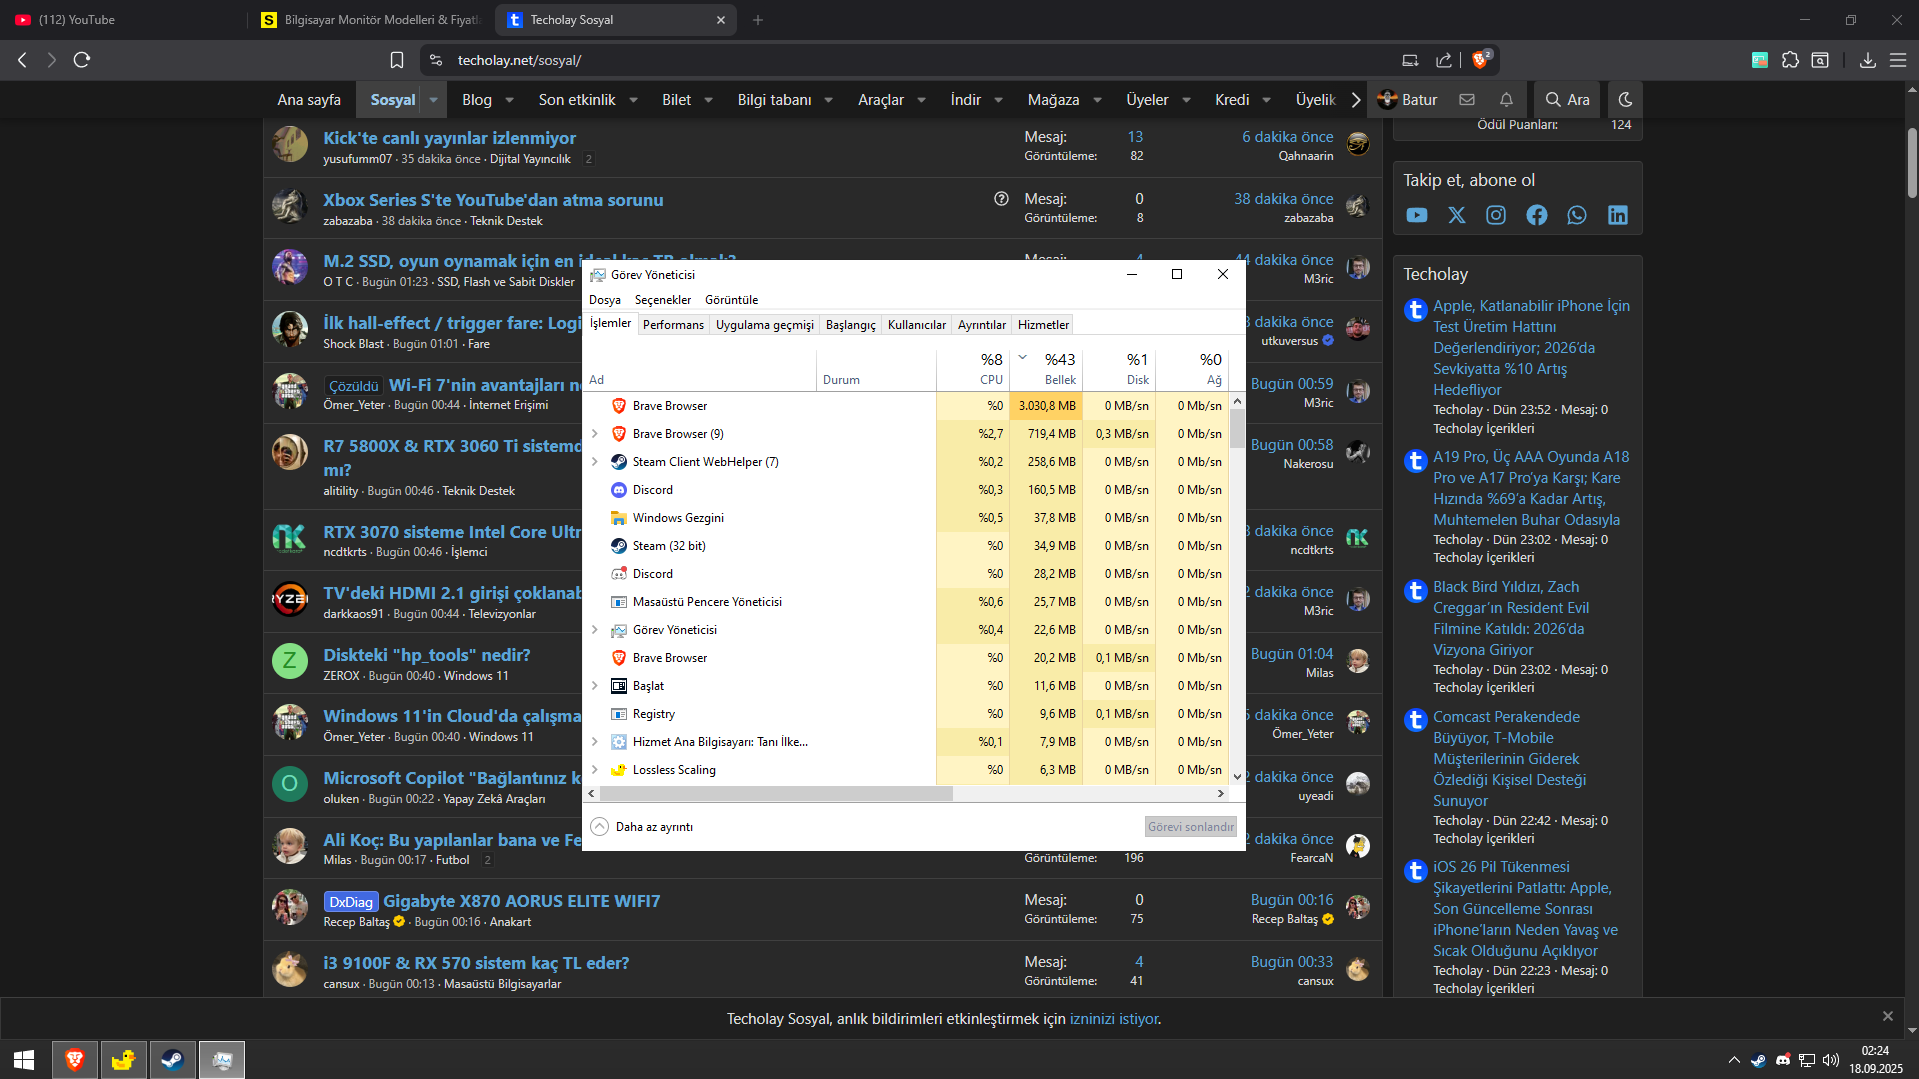Screen dimensions: 1919x1079
Task: Open browser downloads icon
Action: pyautogui.click(x=1867, y=60)
